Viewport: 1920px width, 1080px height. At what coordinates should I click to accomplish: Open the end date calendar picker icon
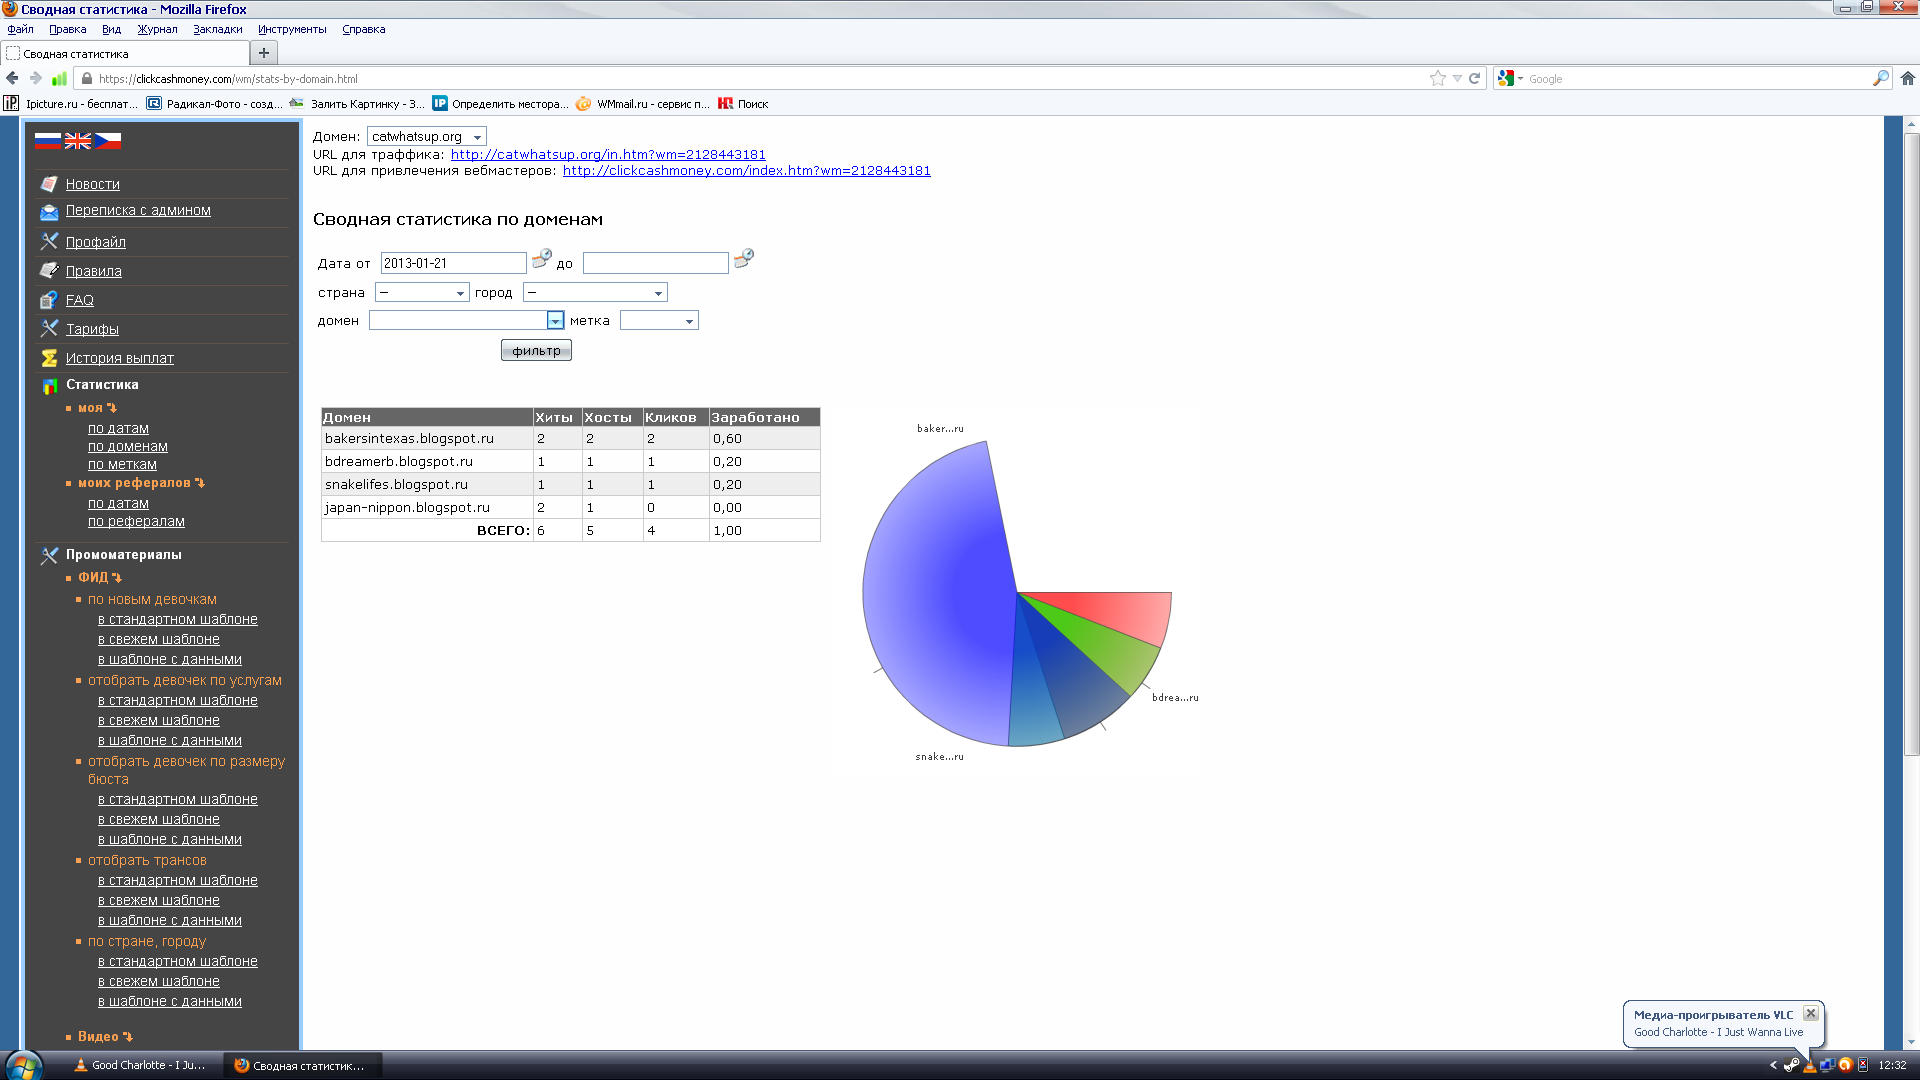coord(743,260)
